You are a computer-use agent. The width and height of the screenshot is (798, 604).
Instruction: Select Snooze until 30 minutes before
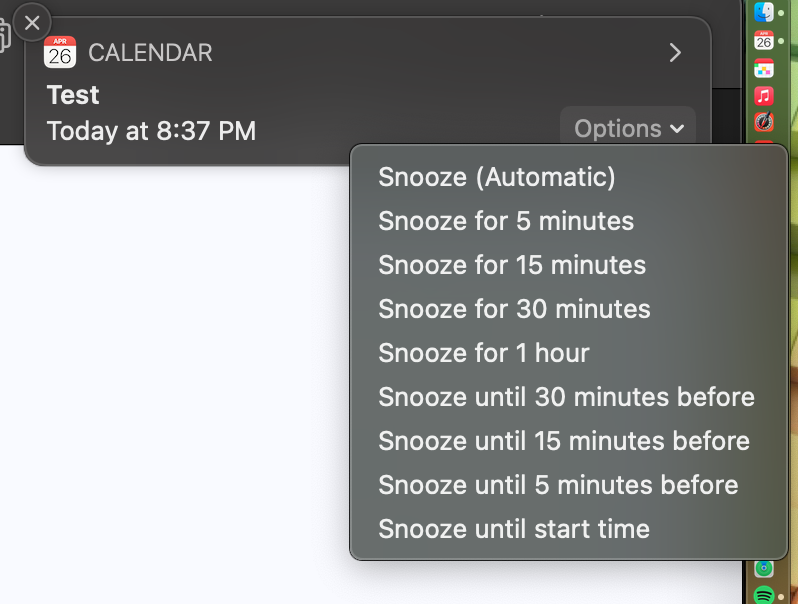click(x=566, y=397)
